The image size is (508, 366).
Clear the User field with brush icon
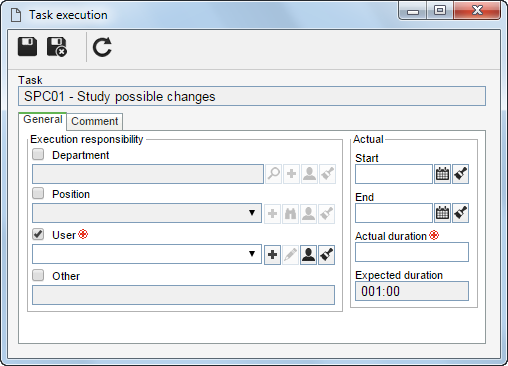coord(326,255)
